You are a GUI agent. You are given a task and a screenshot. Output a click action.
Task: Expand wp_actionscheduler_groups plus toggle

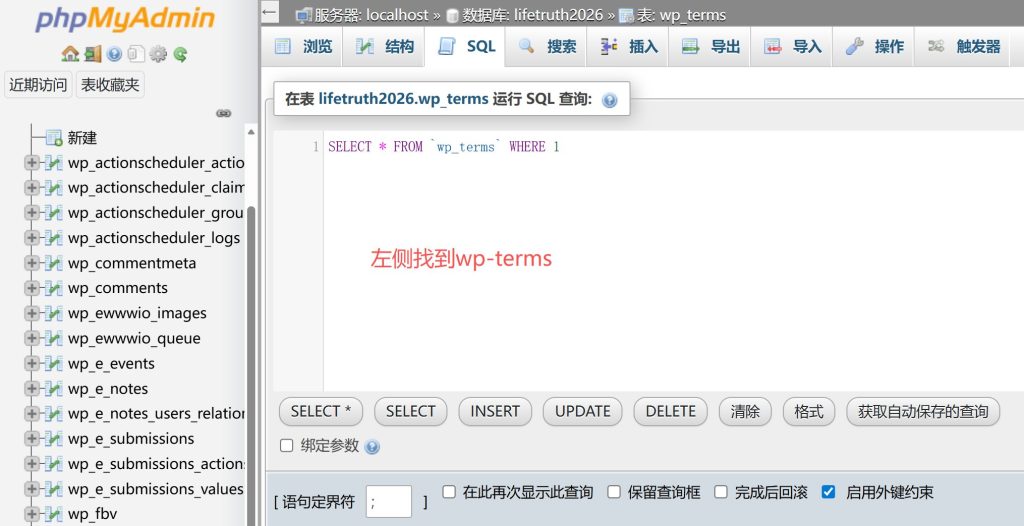[31, 213]
